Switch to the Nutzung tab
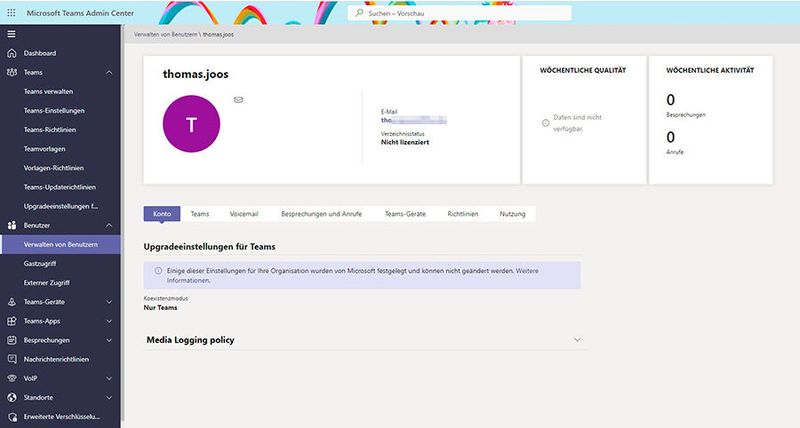 tap(512, 214)
